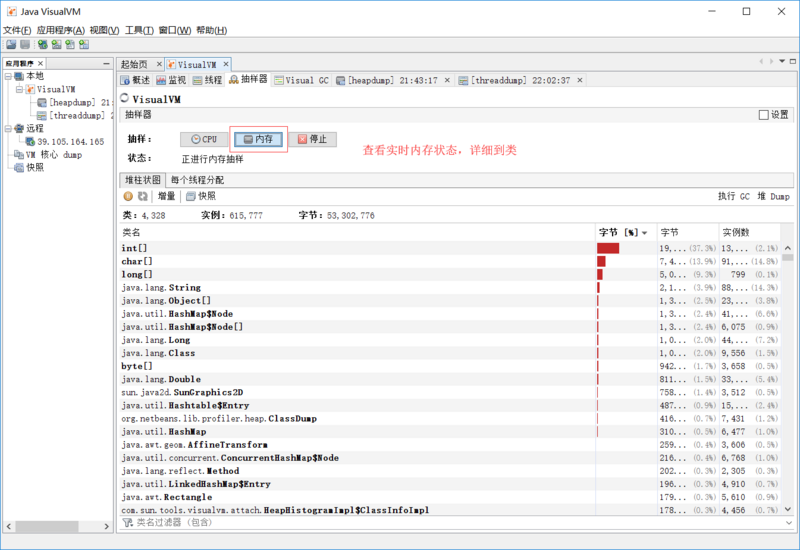The image size is (800, 550).
Task: Collapse the VisualVM tree node
Action: coord(19,89)
